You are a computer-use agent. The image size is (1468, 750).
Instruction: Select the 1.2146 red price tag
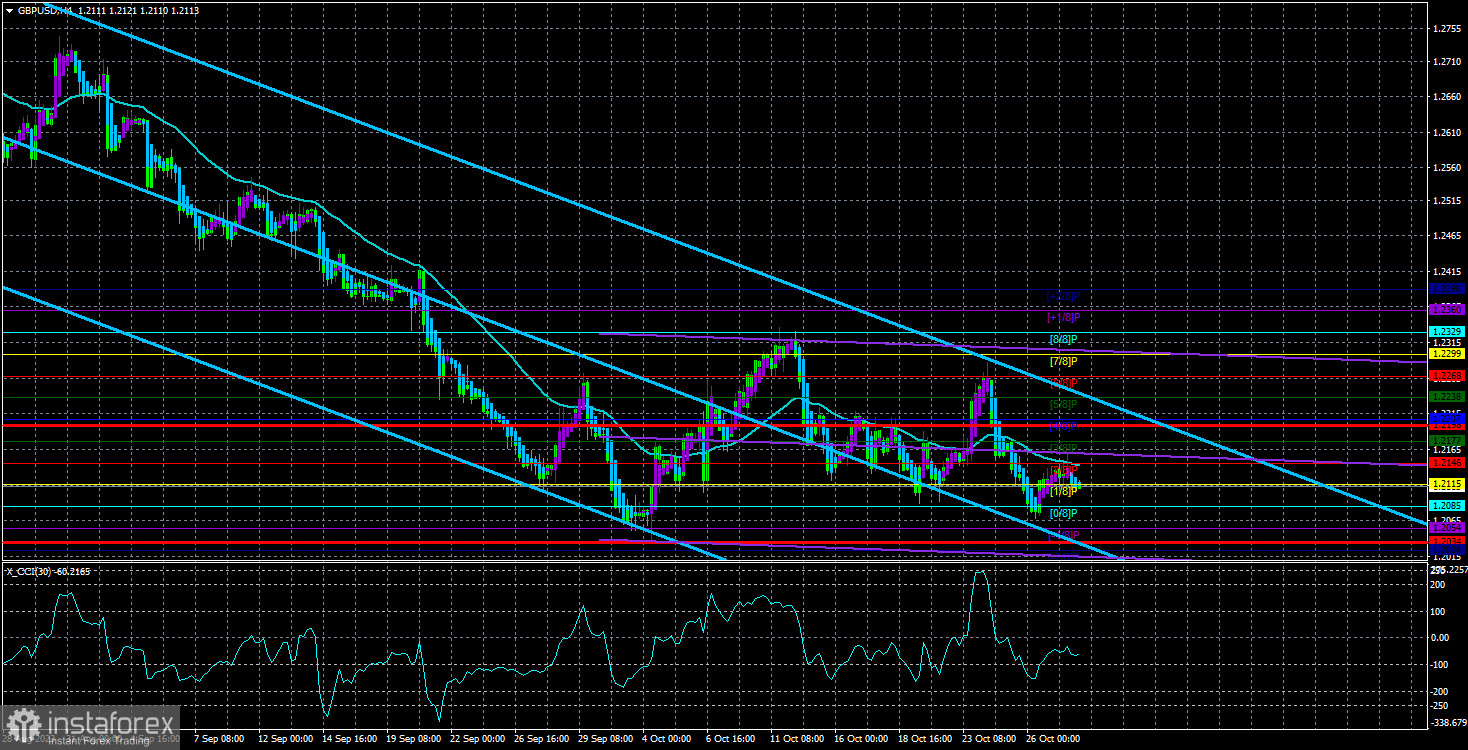coord(1448,463)
